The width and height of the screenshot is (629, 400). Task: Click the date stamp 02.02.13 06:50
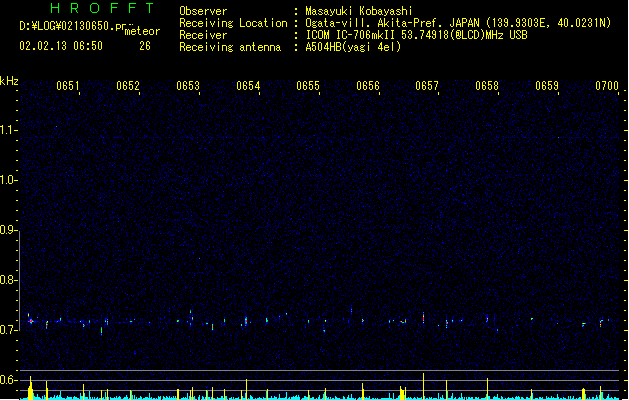61,46
